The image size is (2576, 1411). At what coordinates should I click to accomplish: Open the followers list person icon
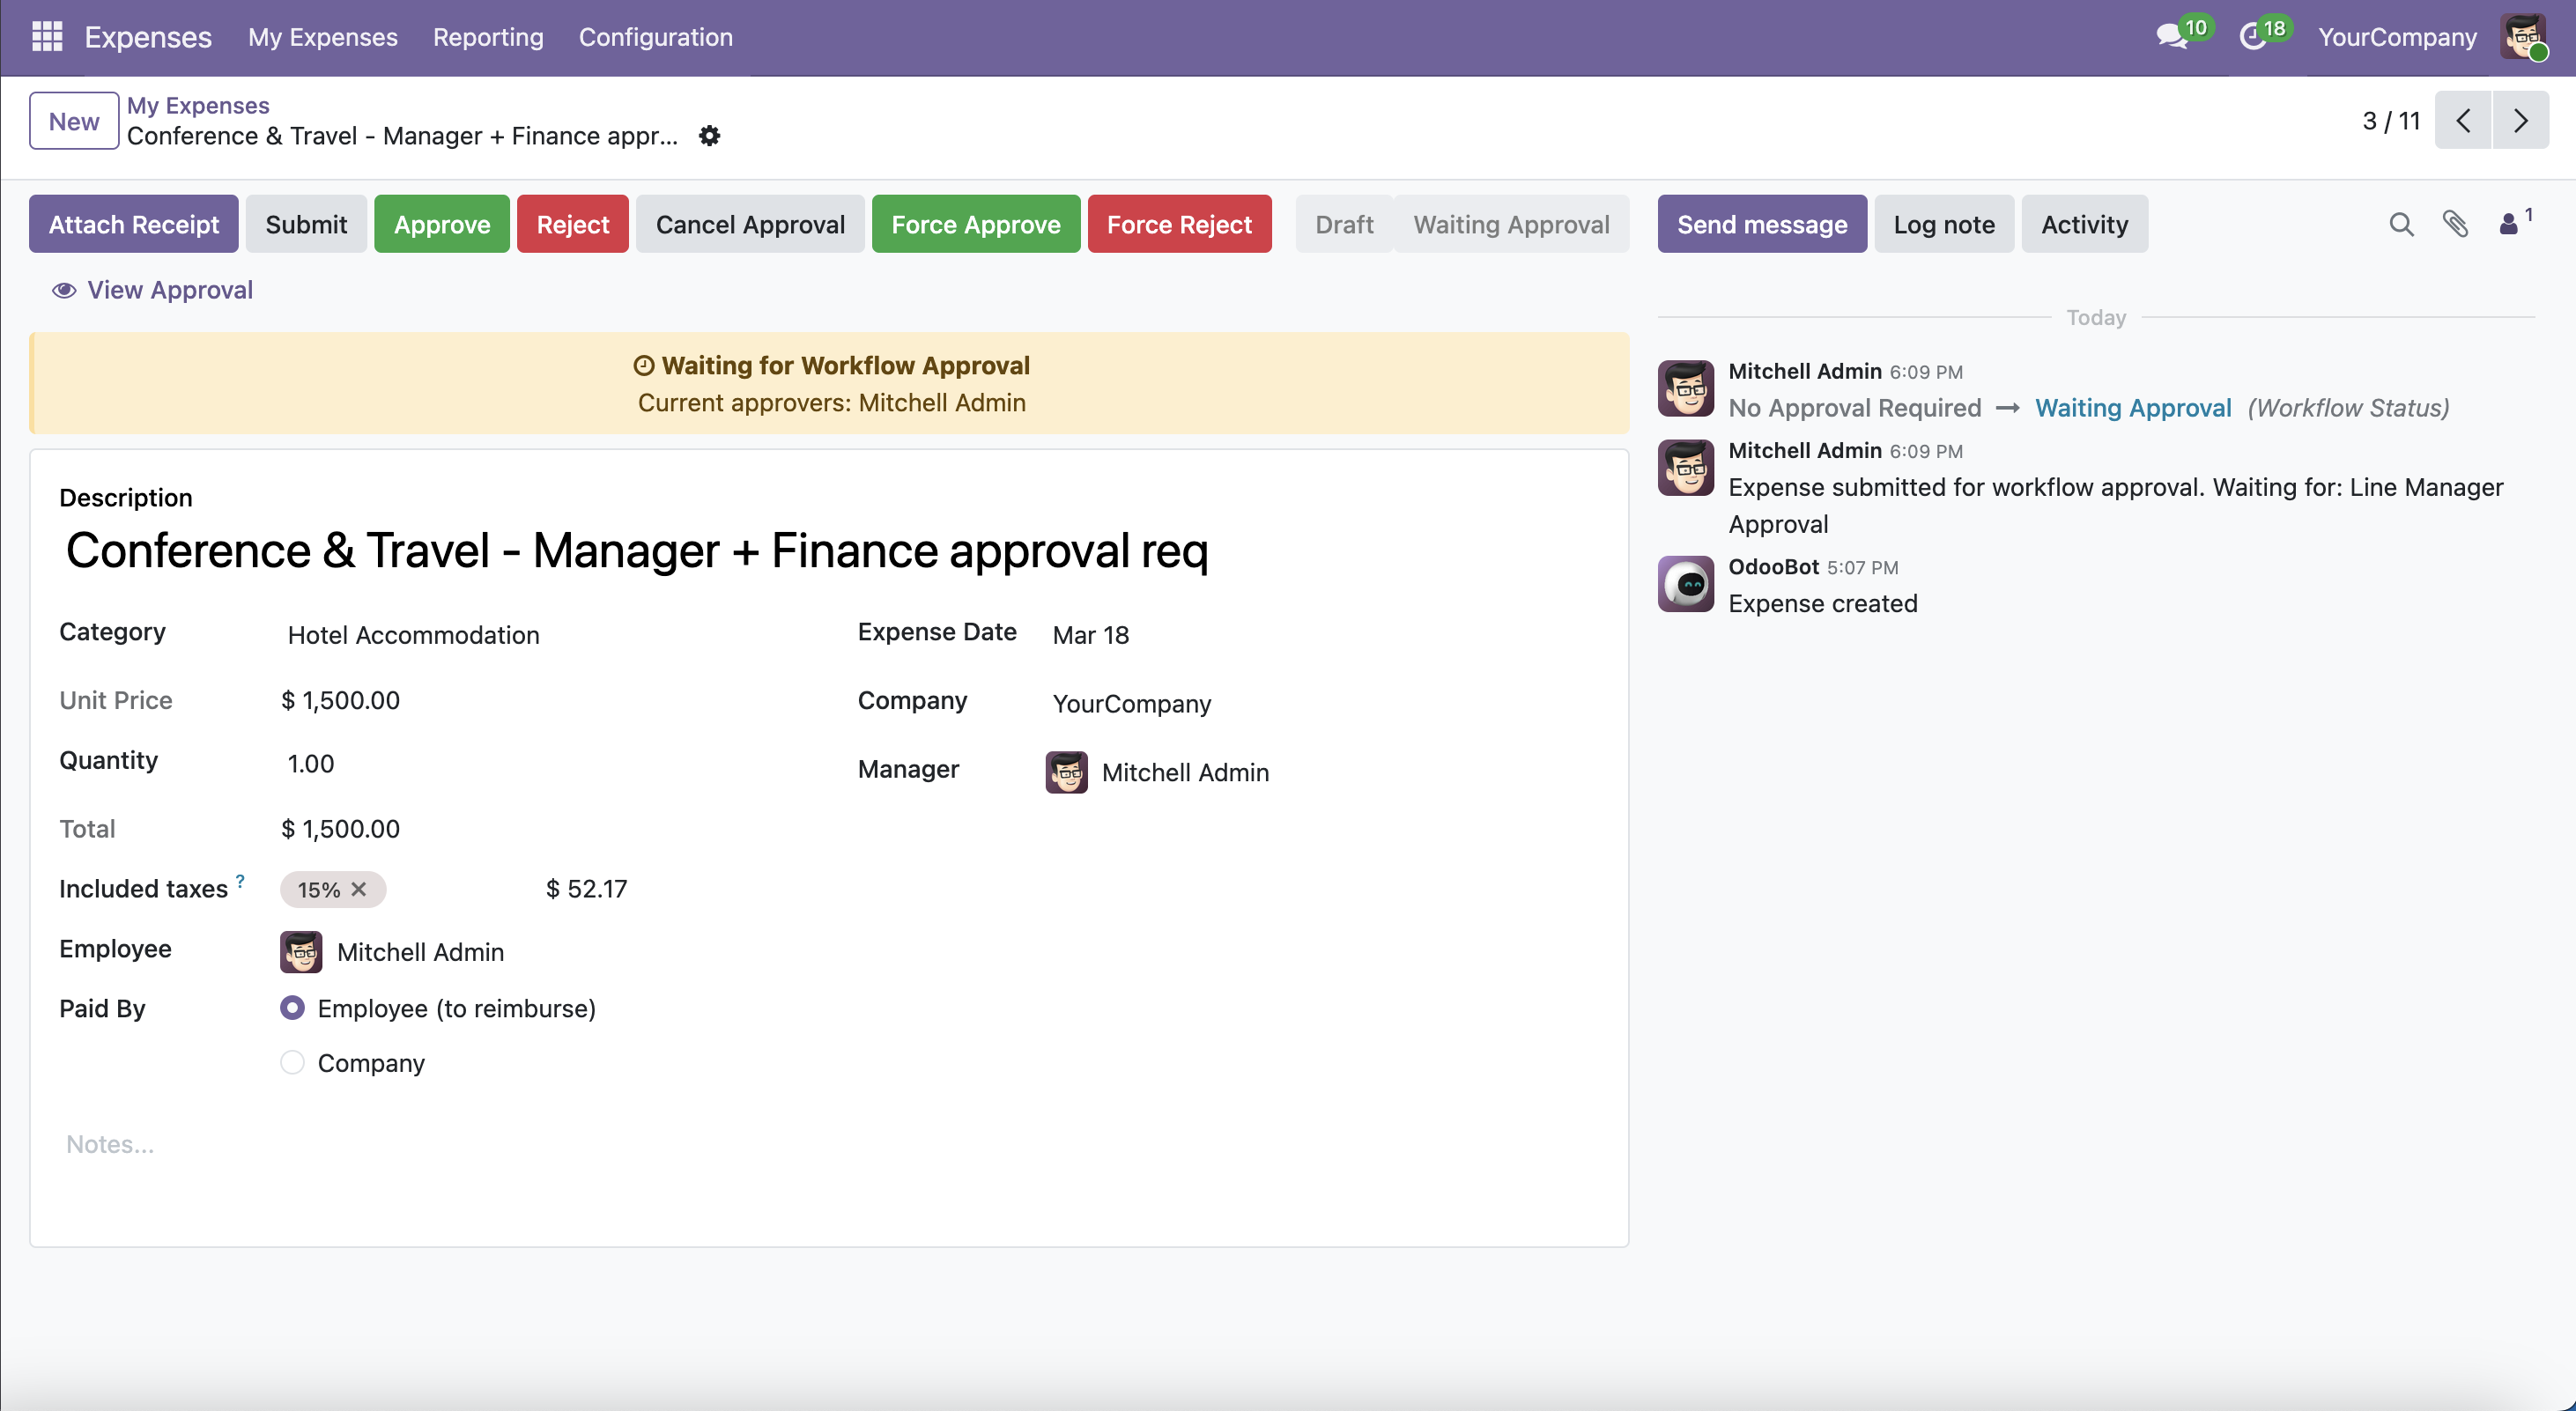tap(2510, 223)
